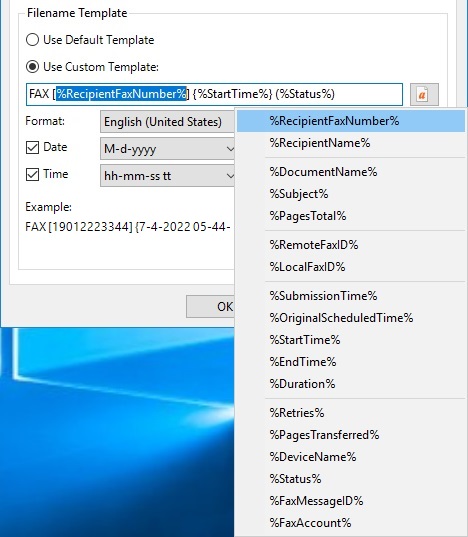Click inside the custom template text field
This screenshot has width=468, height=537.
pos(214,94)
